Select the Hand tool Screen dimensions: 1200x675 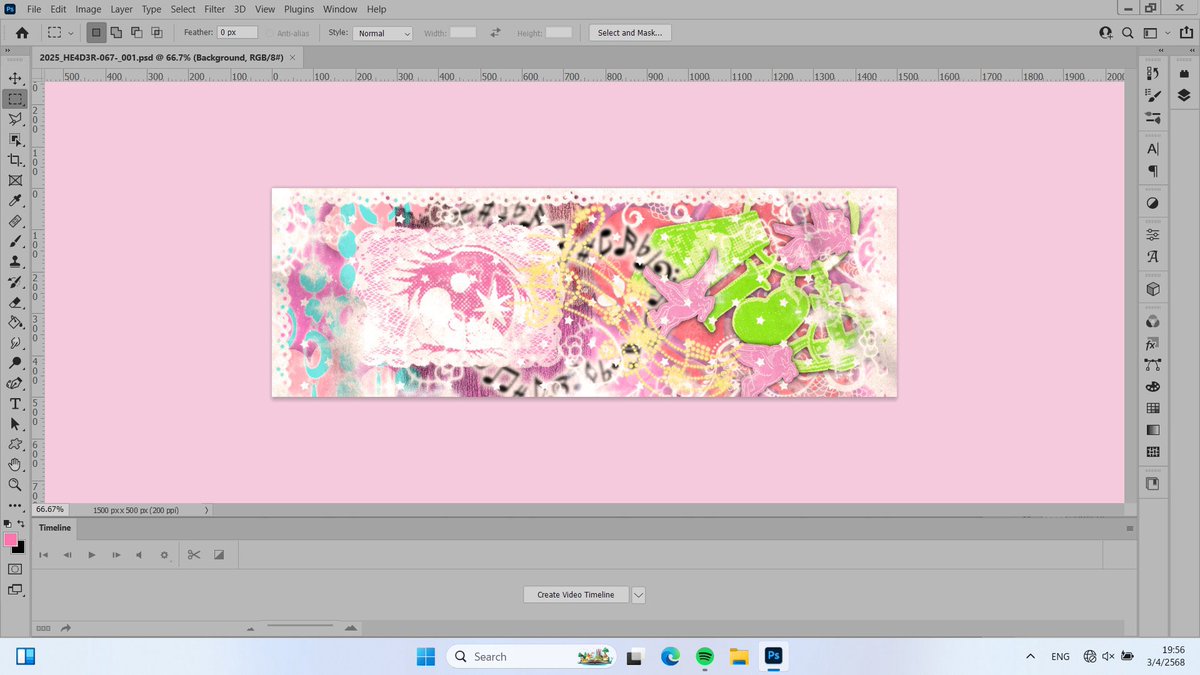[16, 465]
